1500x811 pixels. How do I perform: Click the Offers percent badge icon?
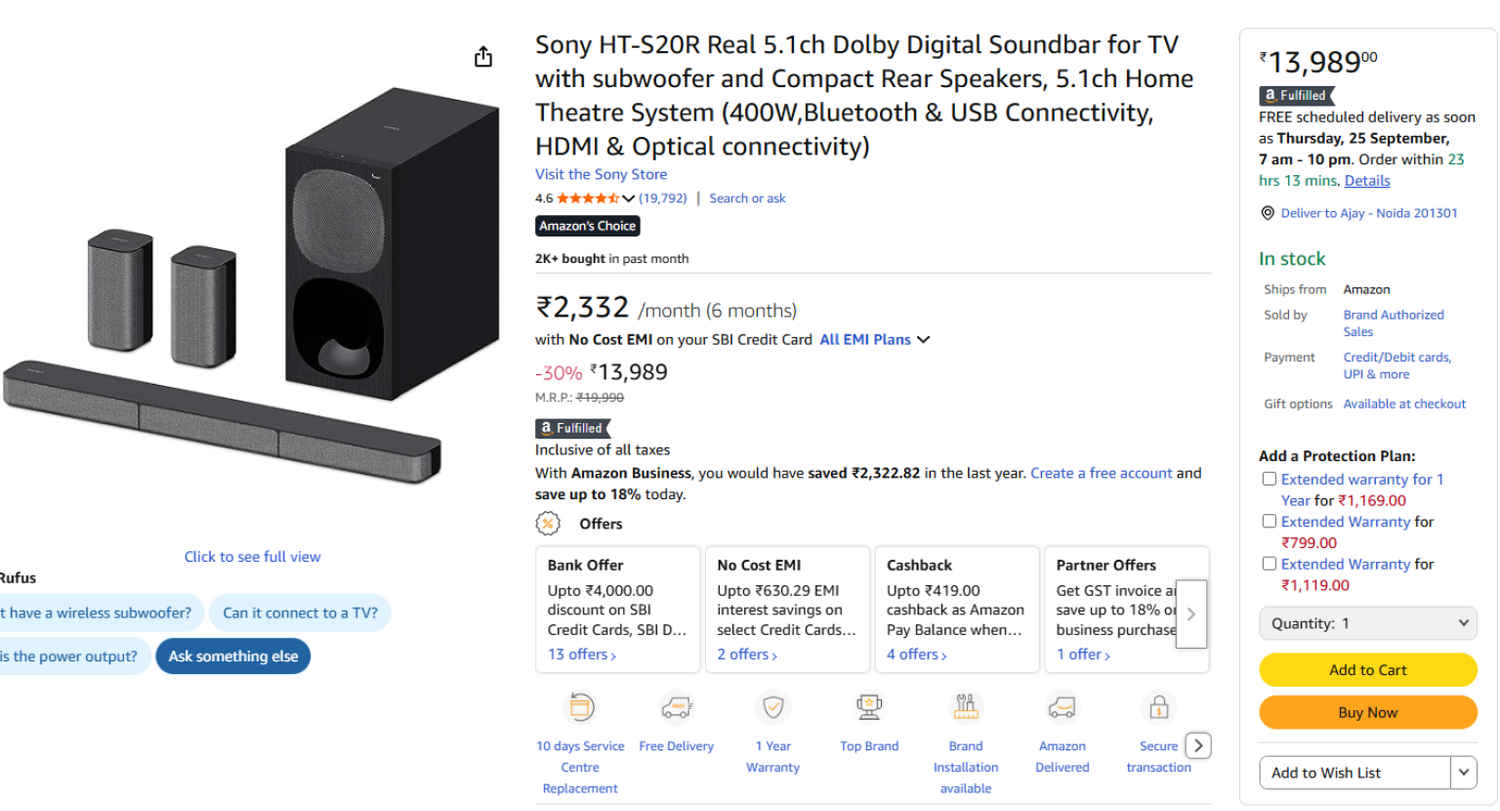pos(547,523)
